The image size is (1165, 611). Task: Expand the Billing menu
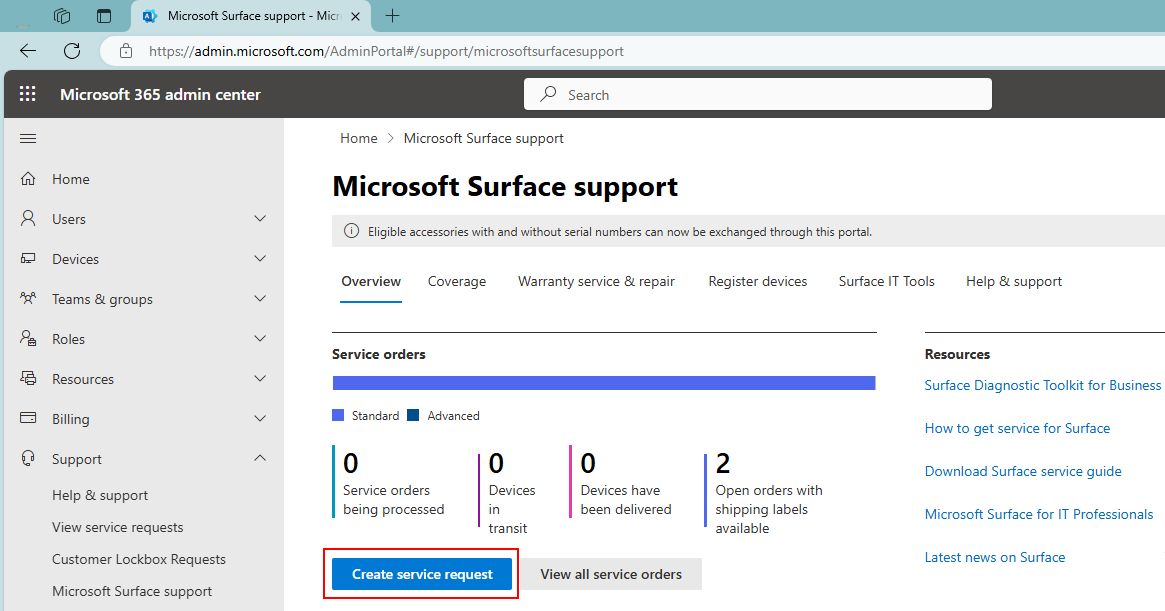point(259,418)
